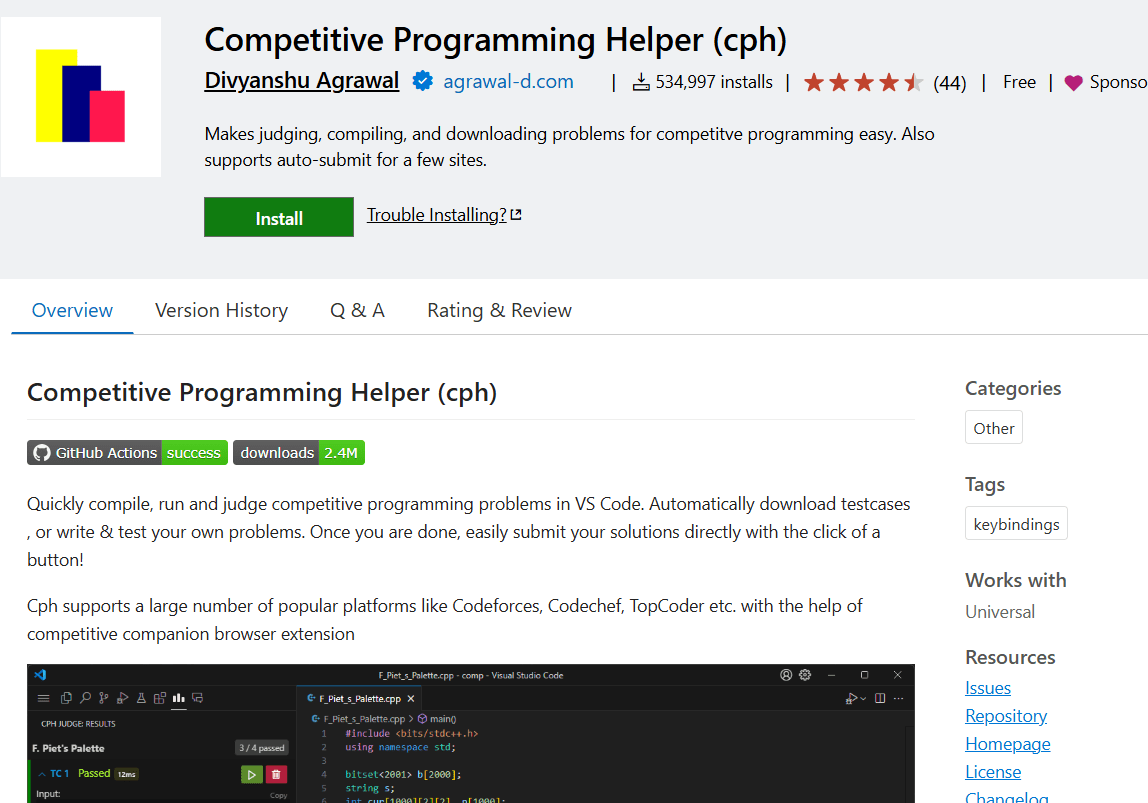1148x803 pixels.
Task: Click the Accounts person icon in VS Code title bar
Action: (786, 675)
